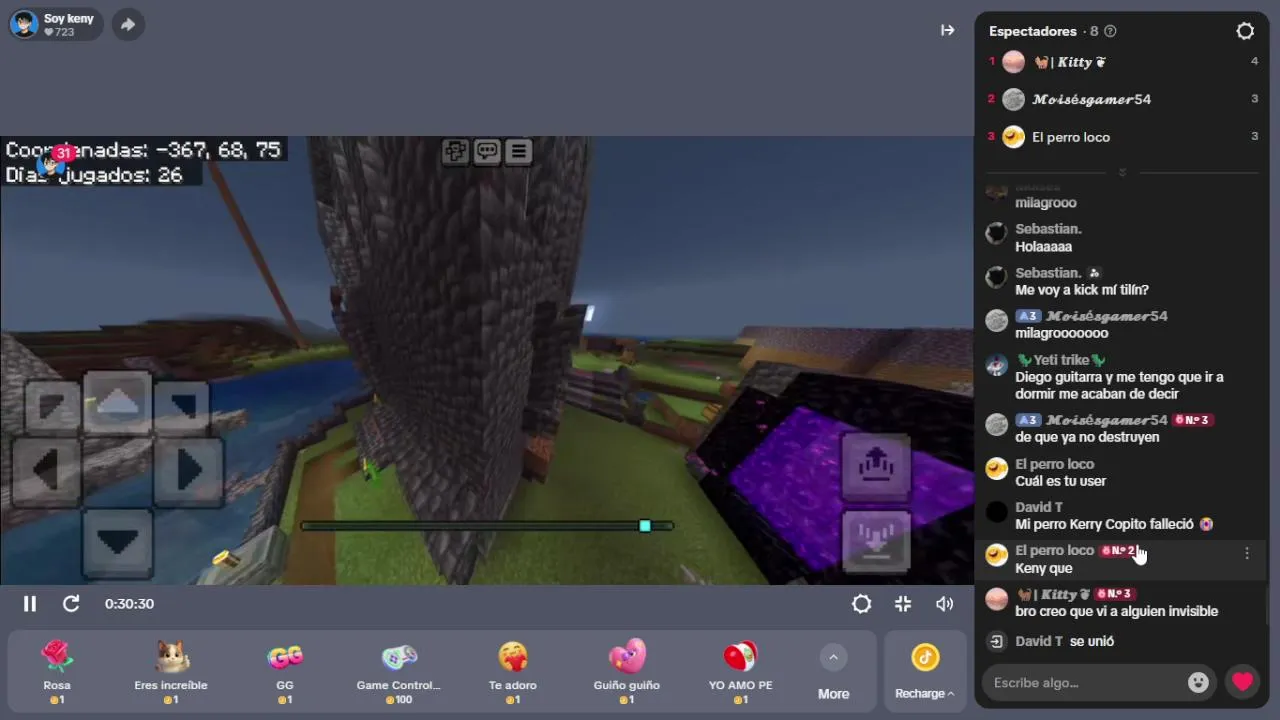Open Soy keny streamer profile avatar

pyautogui.click(x=24, y=24)
